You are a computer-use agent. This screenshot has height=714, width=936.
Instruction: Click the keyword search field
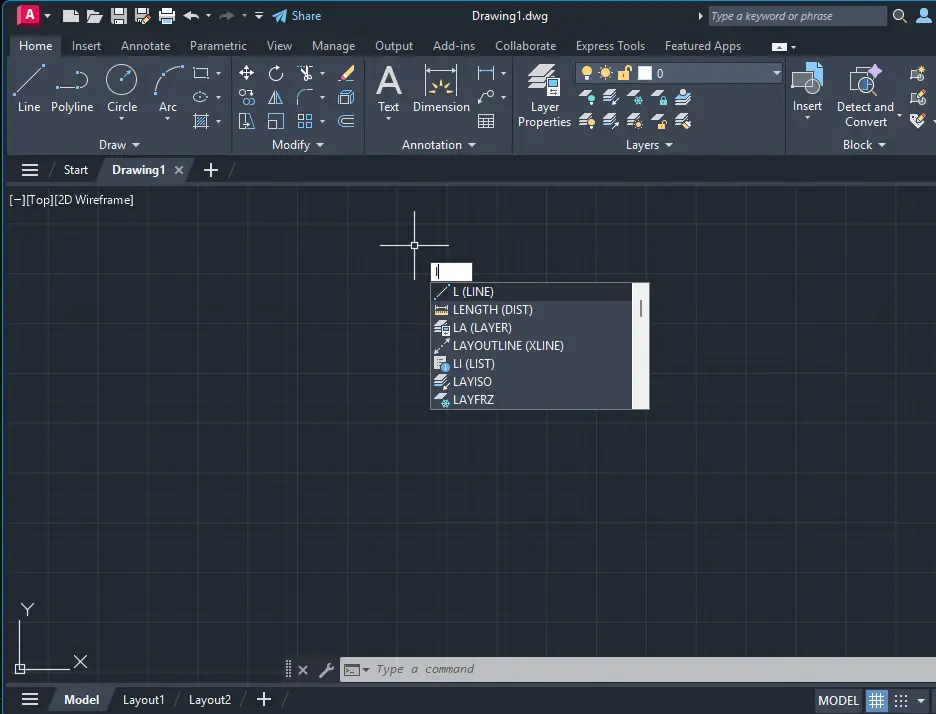coord(797,16)
